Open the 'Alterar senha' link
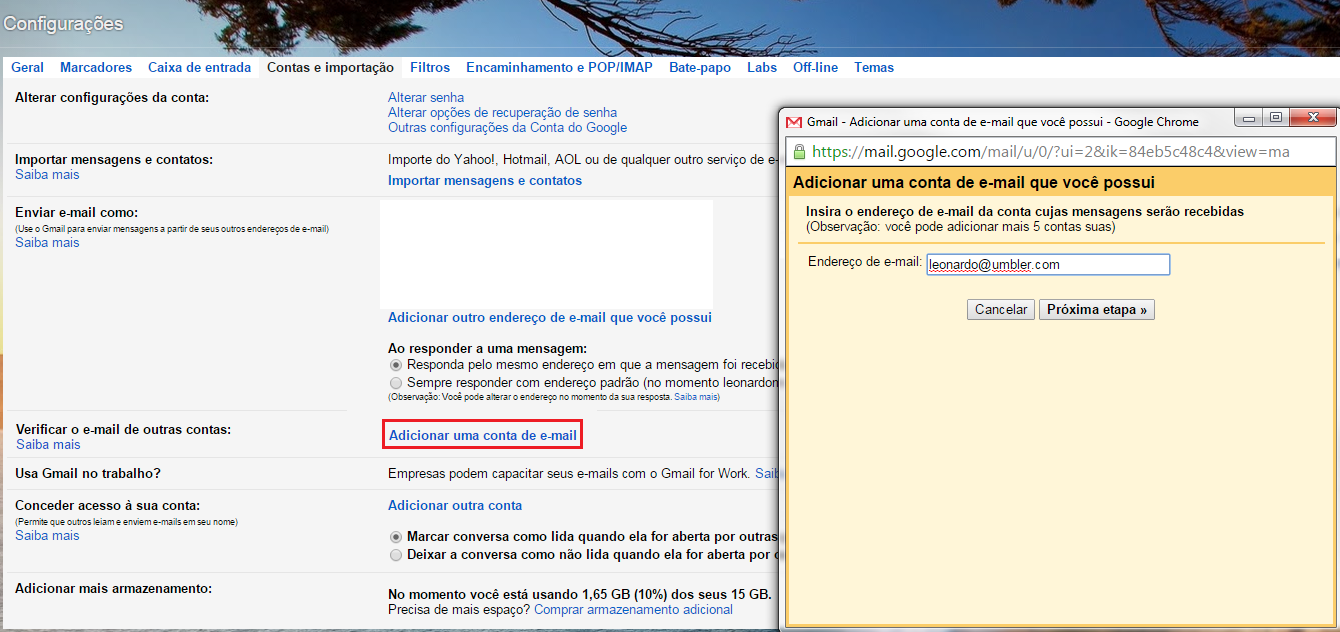 pos(424,97)
